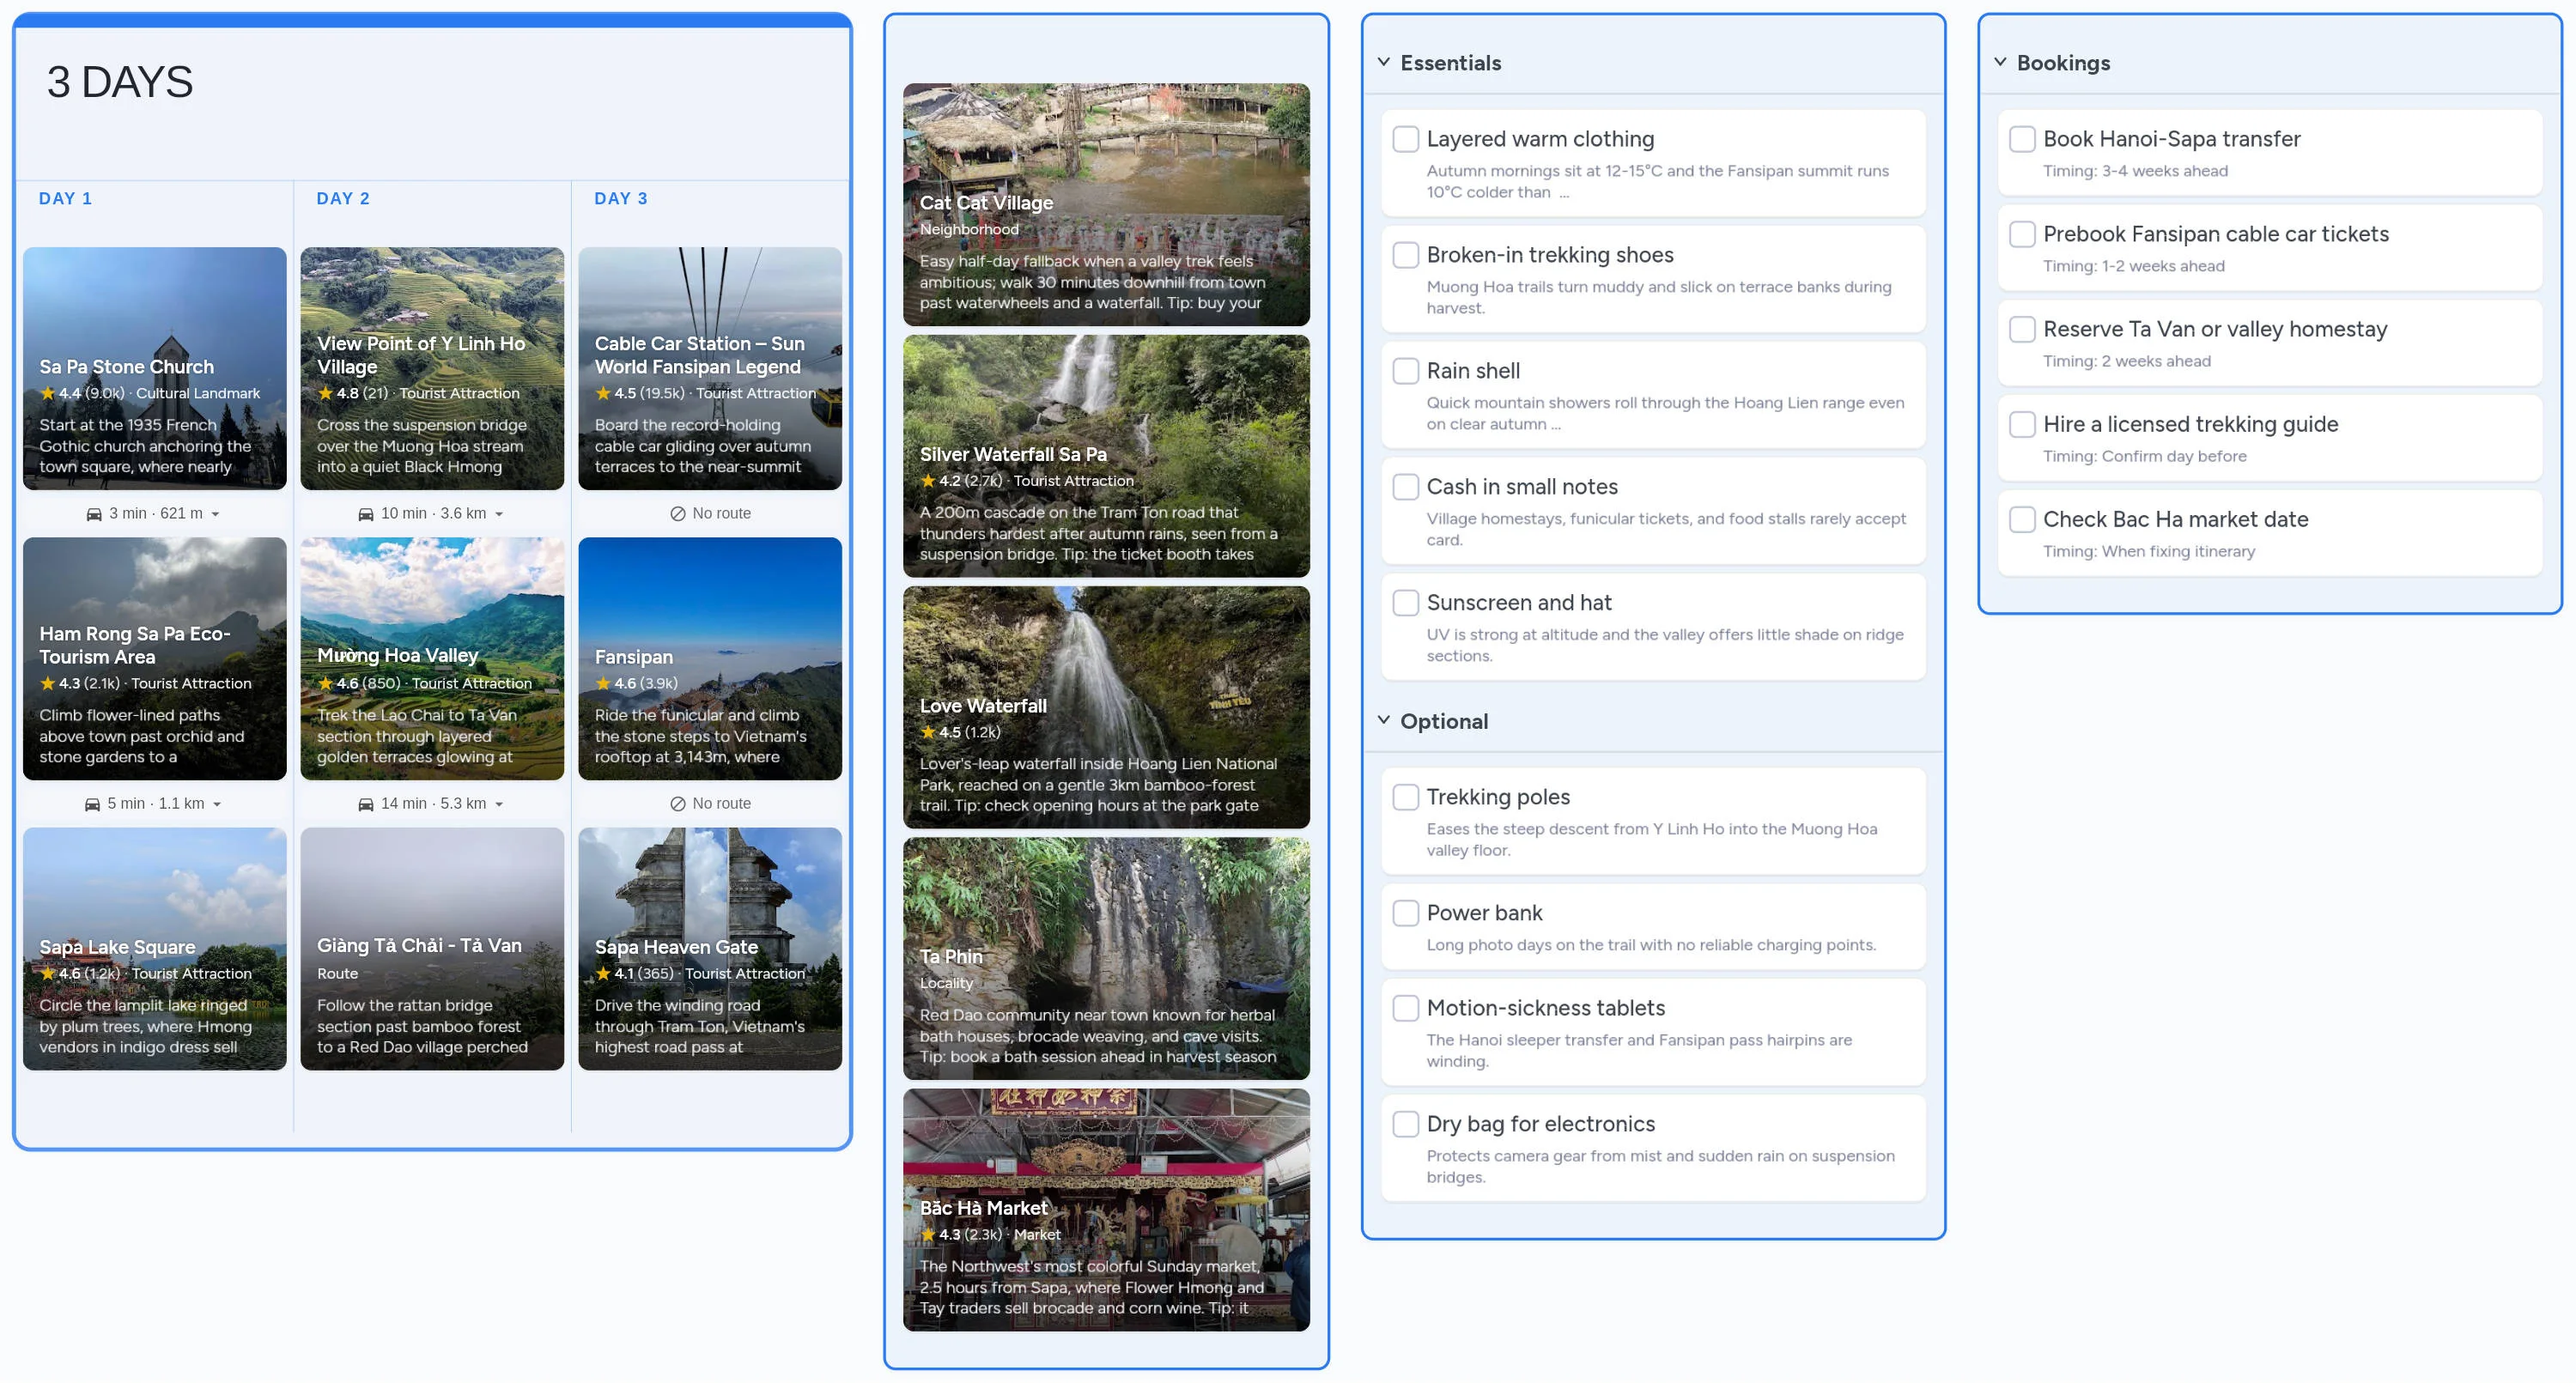
Task: Check the Check Bac Ha market date box
Action: pos(2022,519)
